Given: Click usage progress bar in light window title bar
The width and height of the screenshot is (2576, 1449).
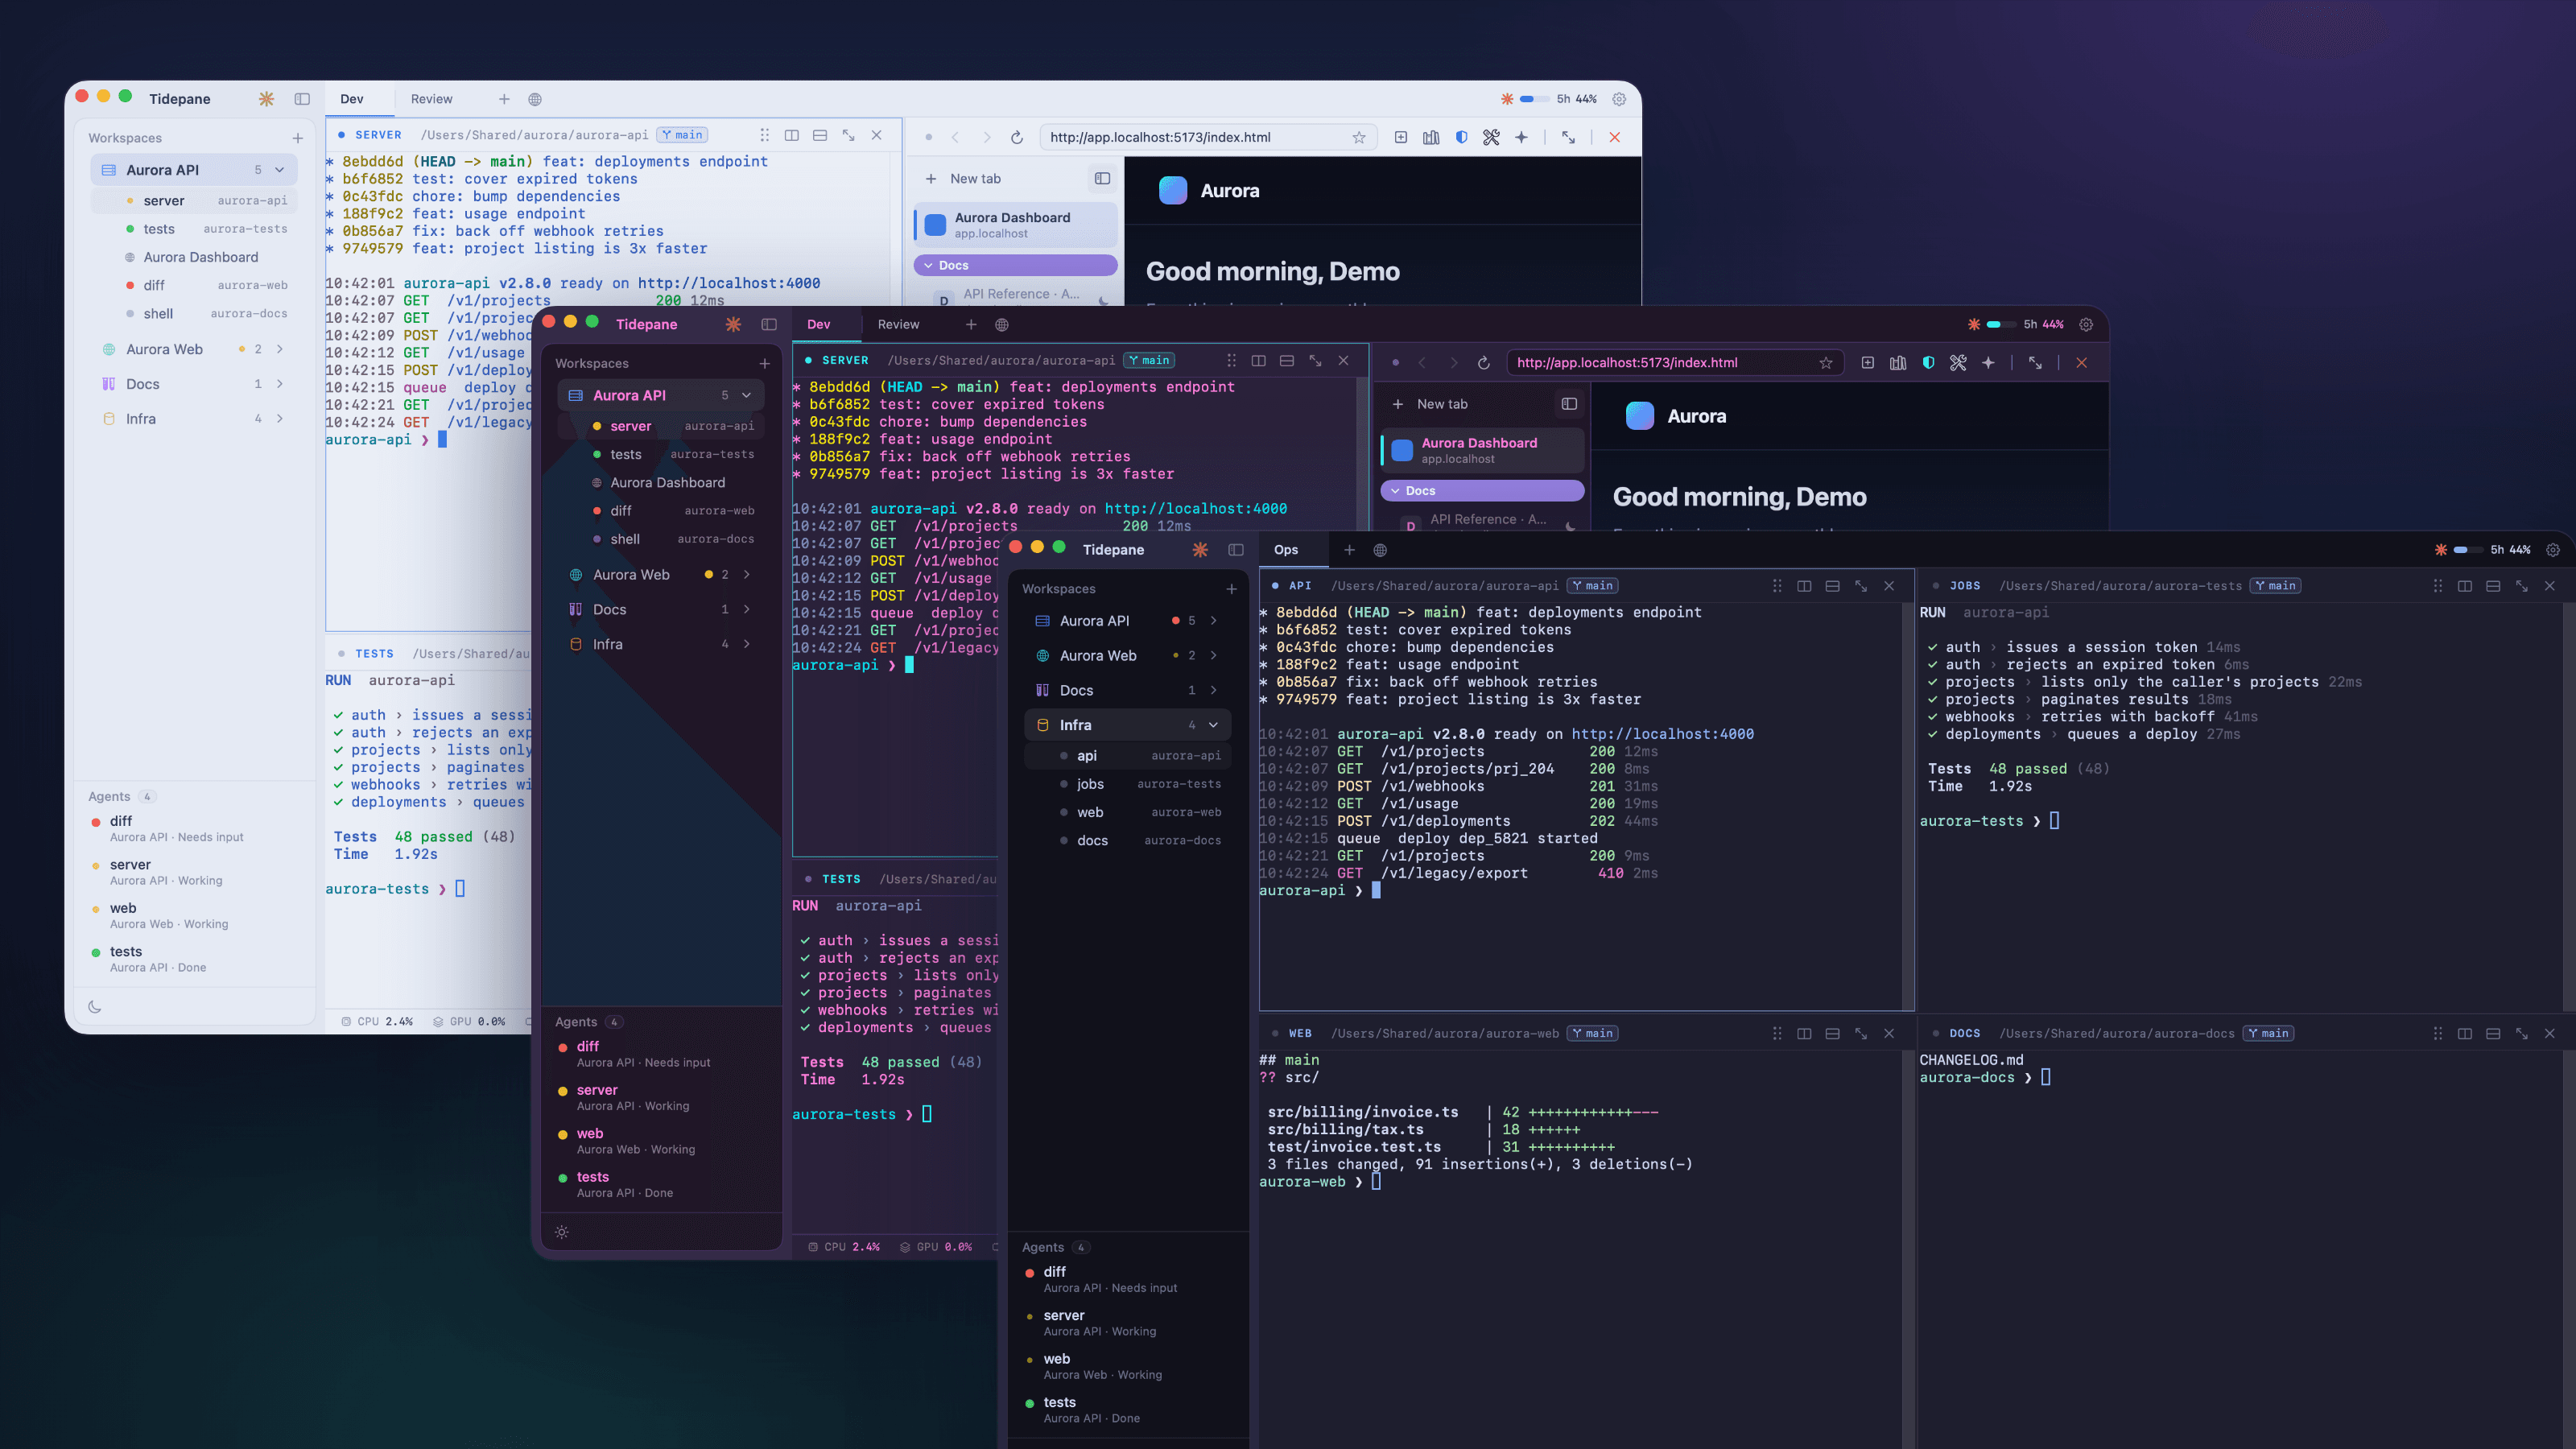Looking at the screenshot, I should click(x=1534, y=99).
